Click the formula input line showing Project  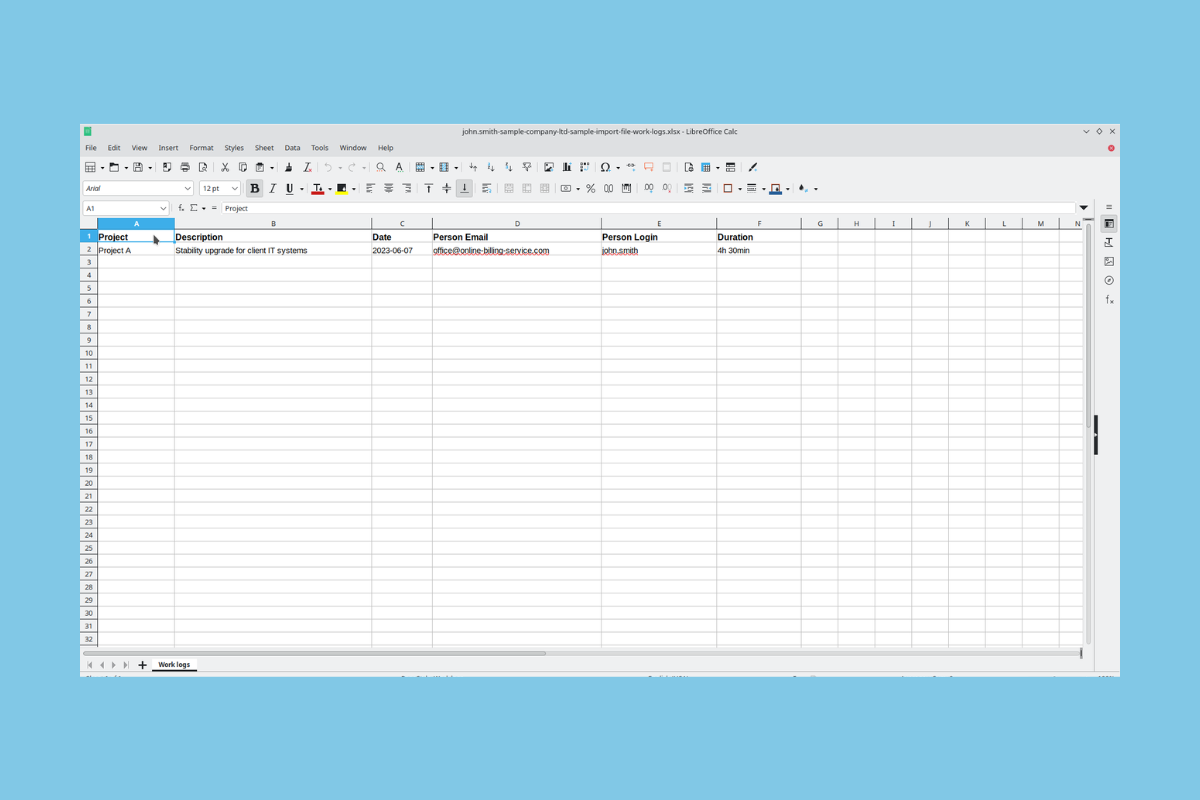(648, 208)
